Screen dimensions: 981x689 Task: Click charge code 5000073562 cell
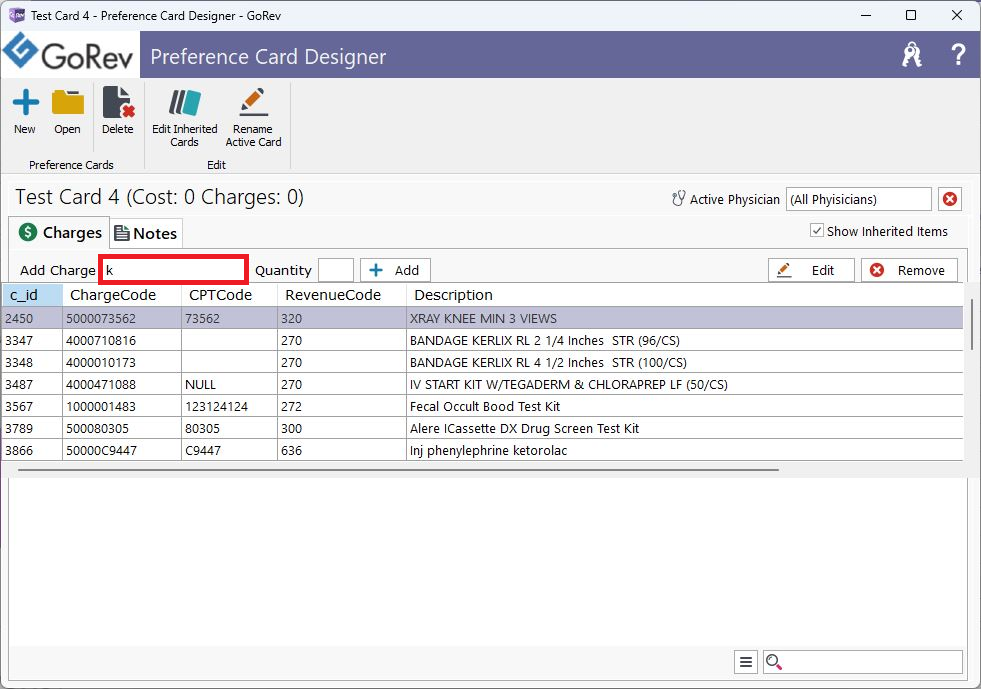pyautogui.click(x=122, y=318)
